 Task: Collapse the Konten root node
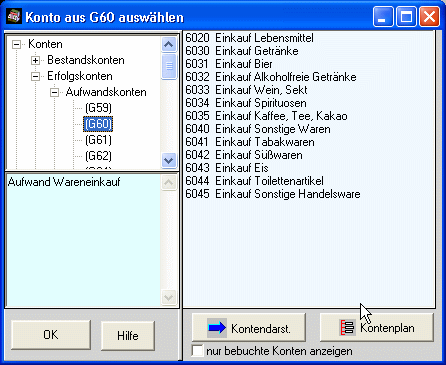point(16,44)
